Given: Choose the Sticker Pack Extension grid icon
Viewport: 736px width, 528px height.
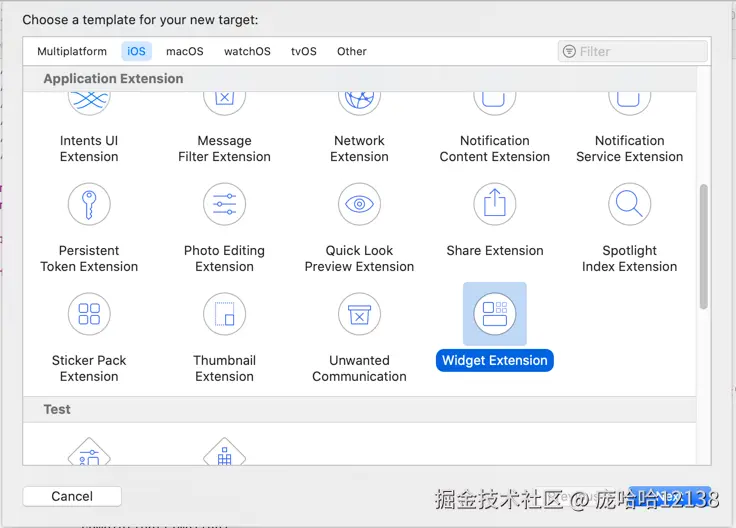Looking at the screenshot, I should pos(89,314).
